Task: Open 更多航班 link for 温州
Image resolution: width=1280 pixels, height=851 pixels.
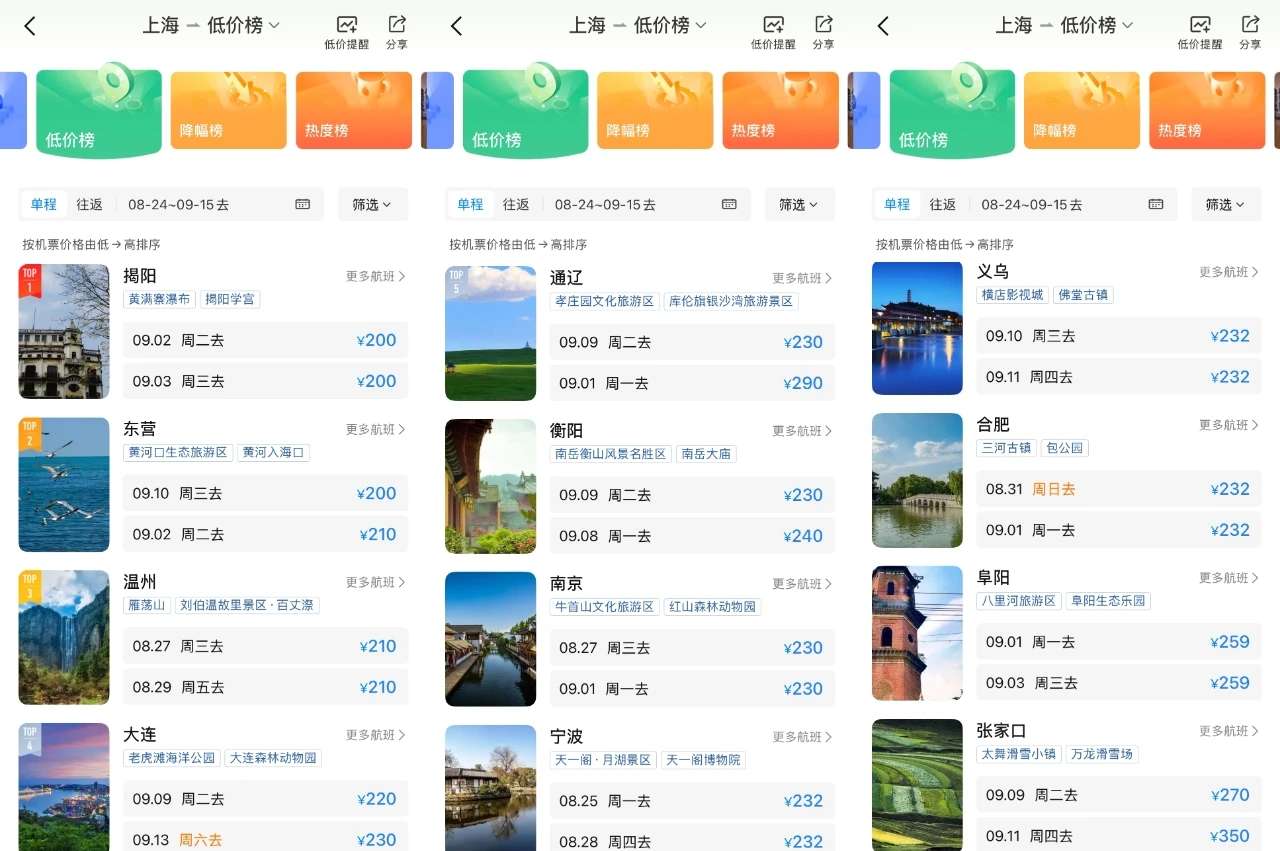Action: 376,583
